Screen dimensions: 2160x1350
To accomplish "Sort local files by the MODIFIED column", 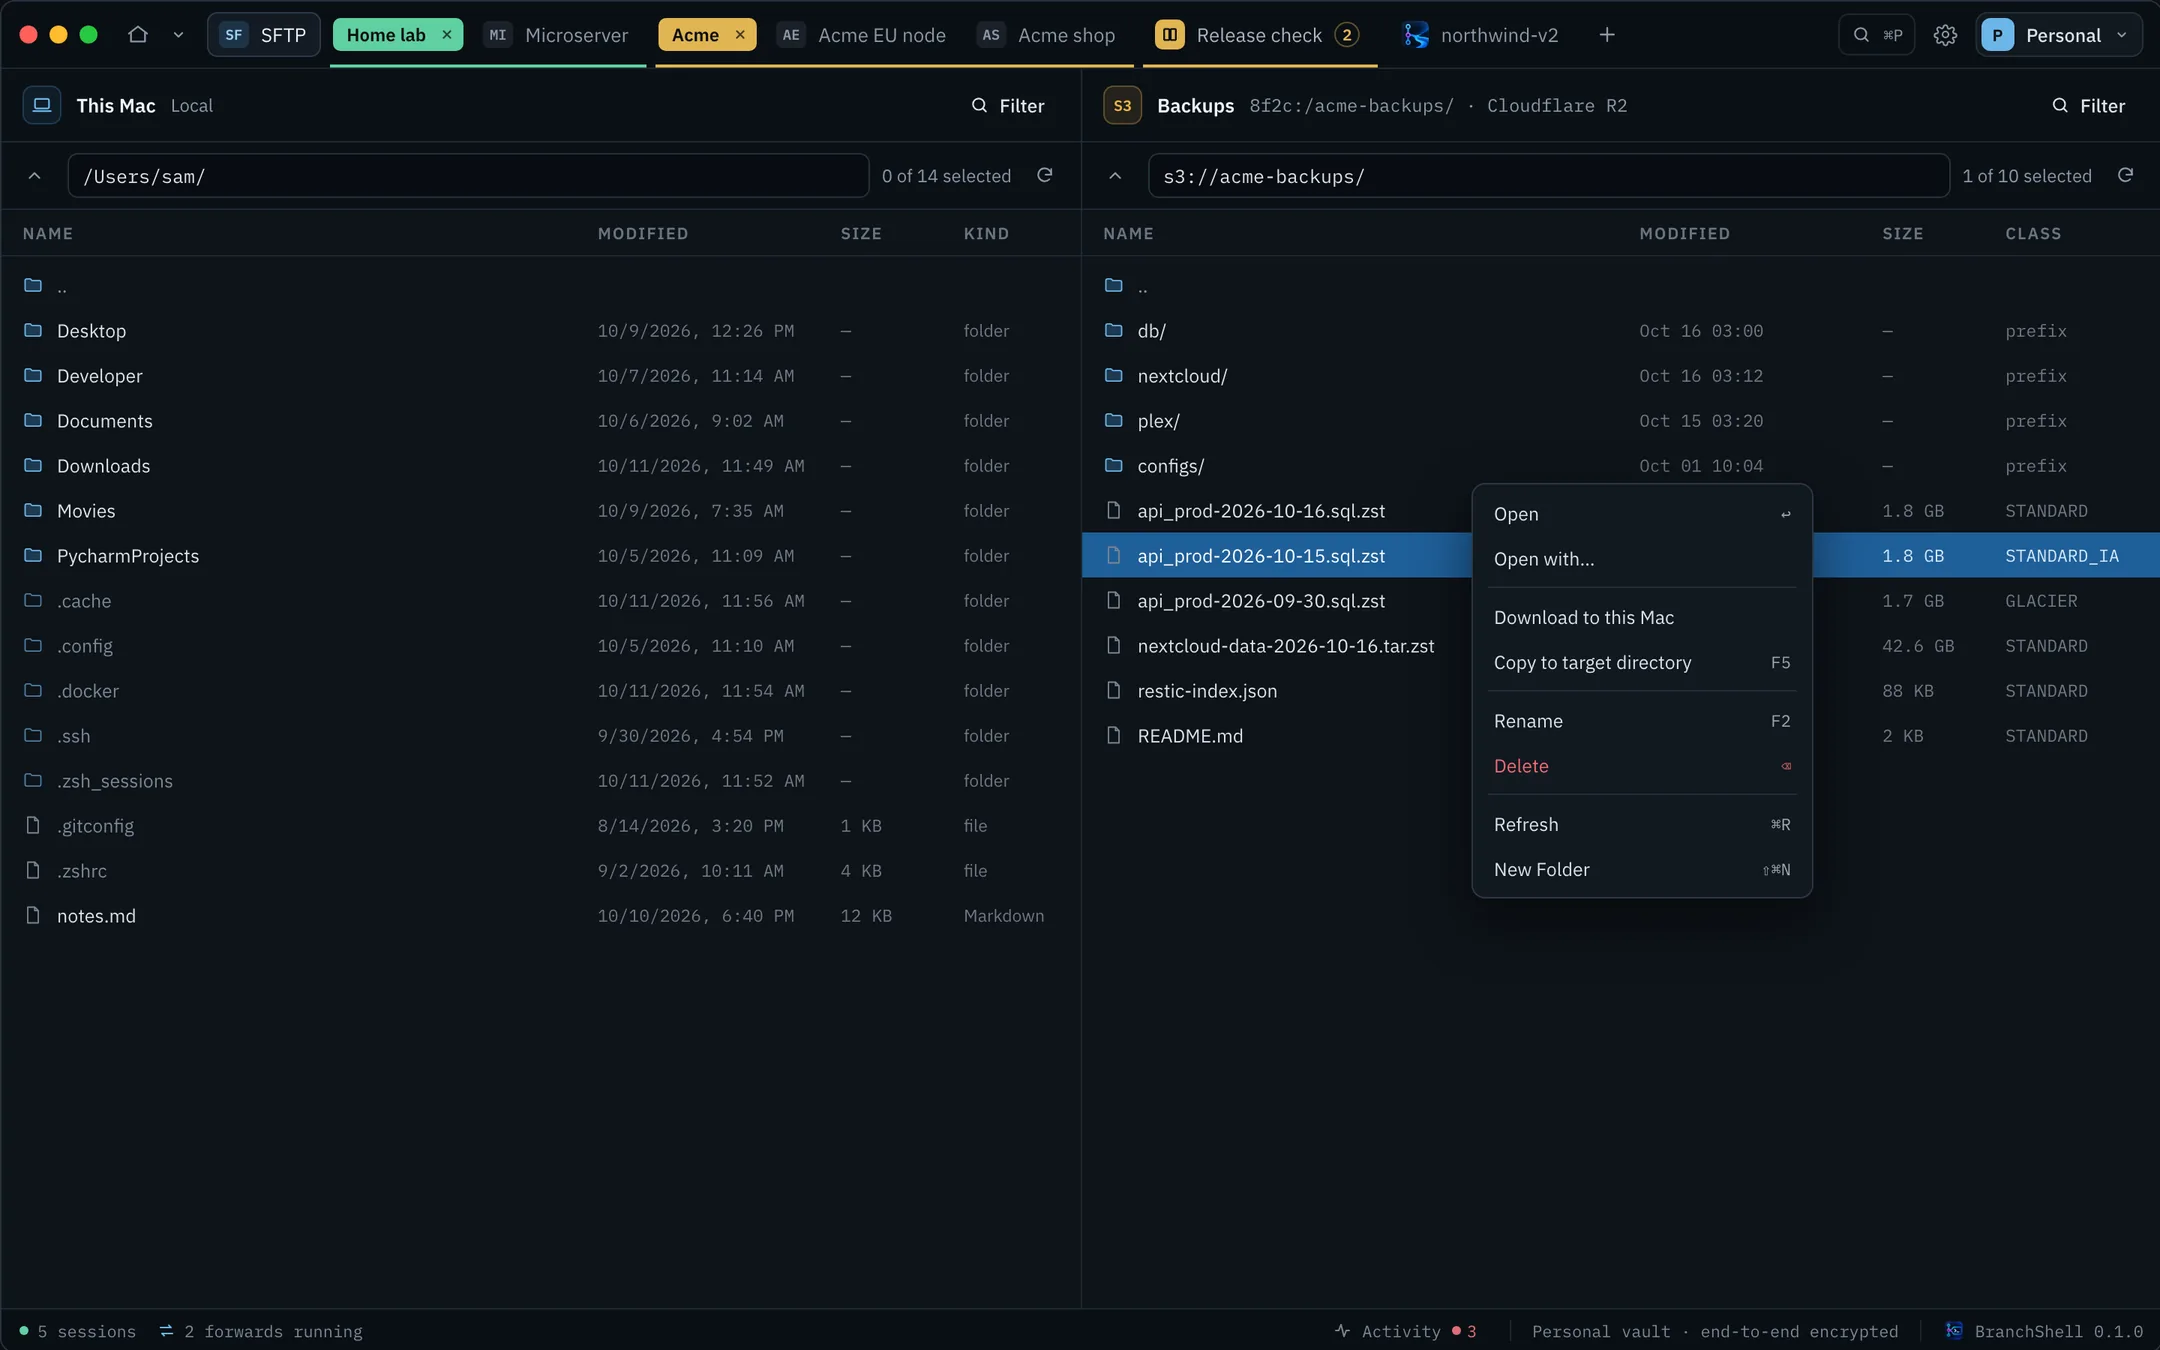I will tap(643, 233).
